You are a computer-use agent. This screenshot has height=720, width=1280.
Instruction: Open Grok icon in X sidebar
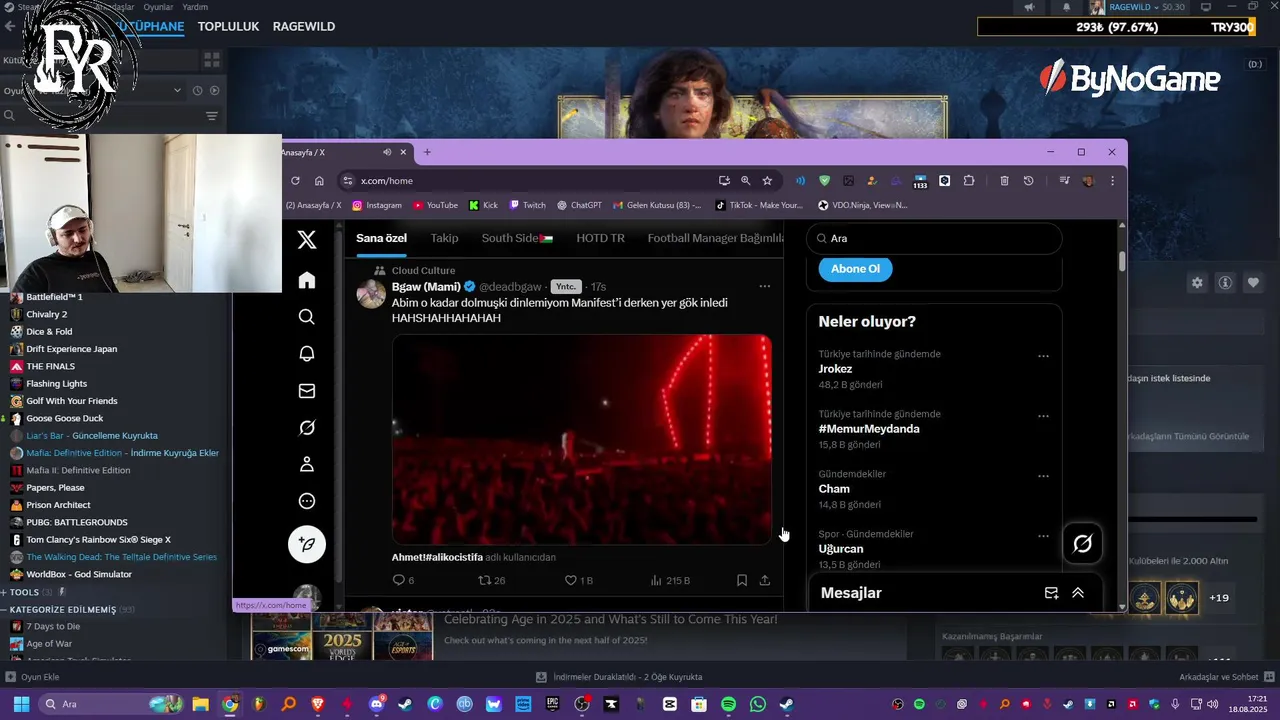pos(307,428)
